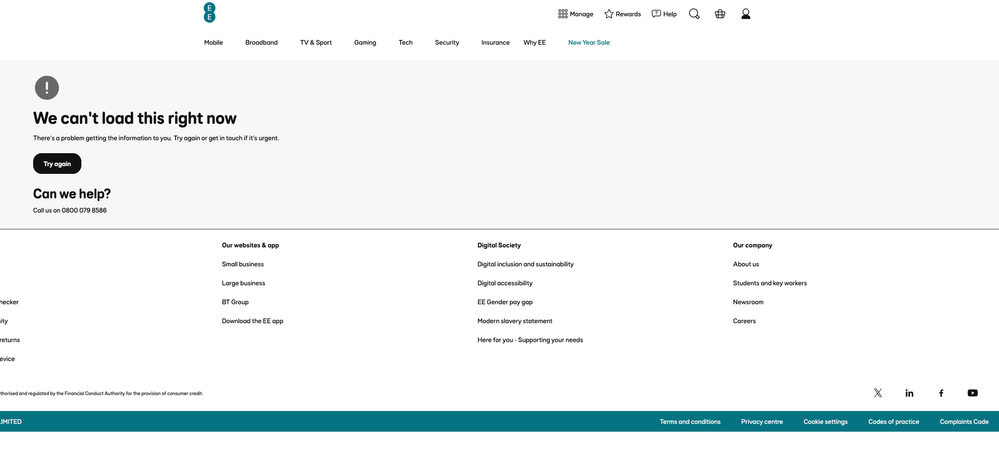Go to the New Year Sale page
The width and height of the screenshot is (999, 451).
pos(589,43)
